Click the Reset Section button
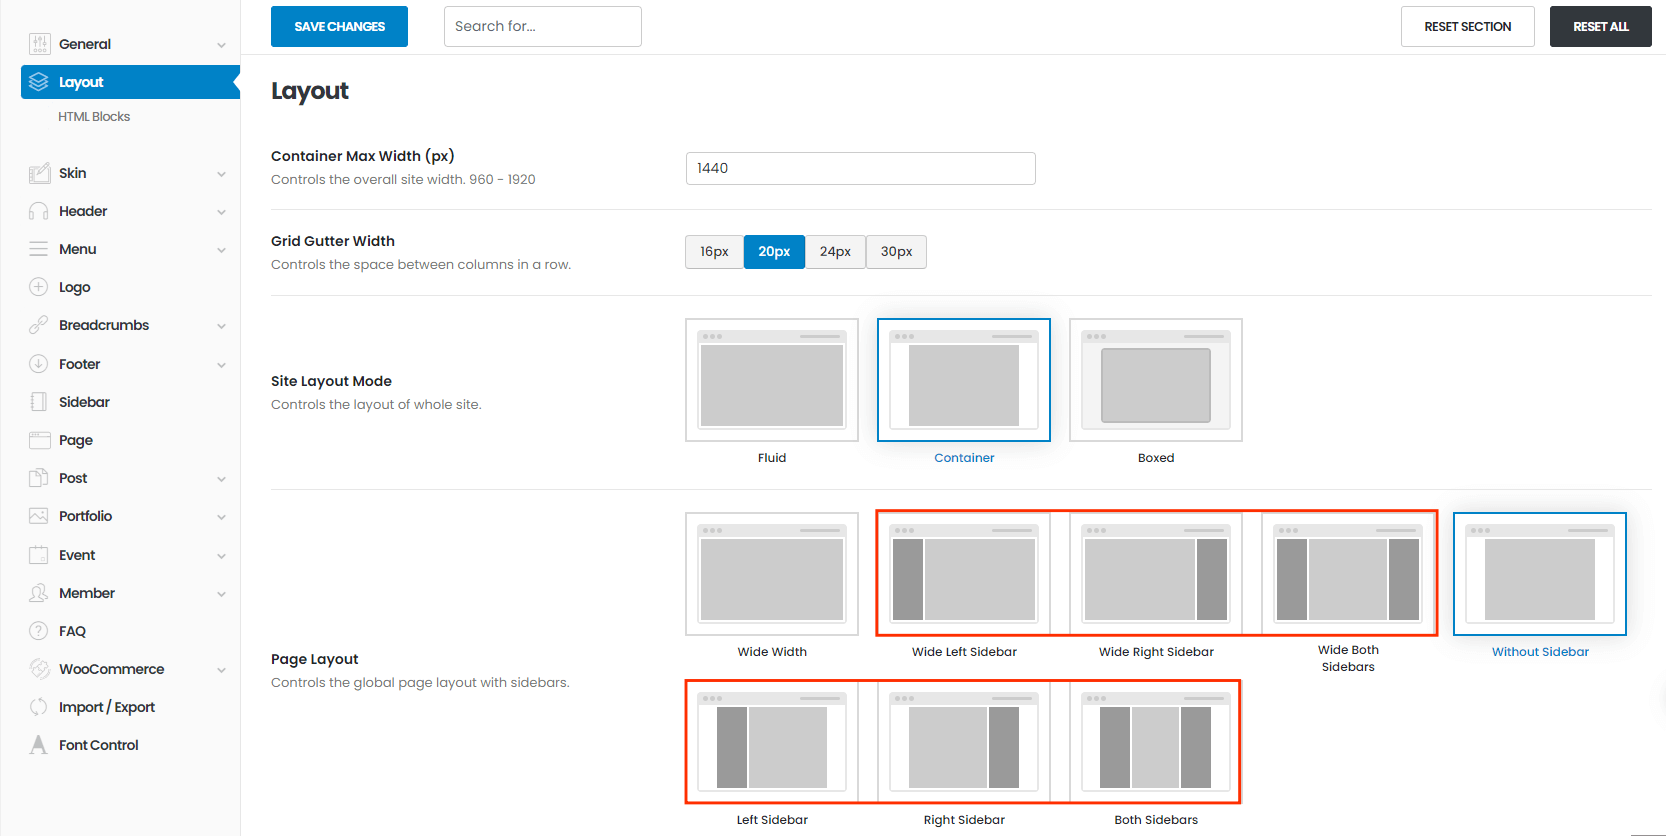This screenshot has height=836, width=1666. [1467, 27]
